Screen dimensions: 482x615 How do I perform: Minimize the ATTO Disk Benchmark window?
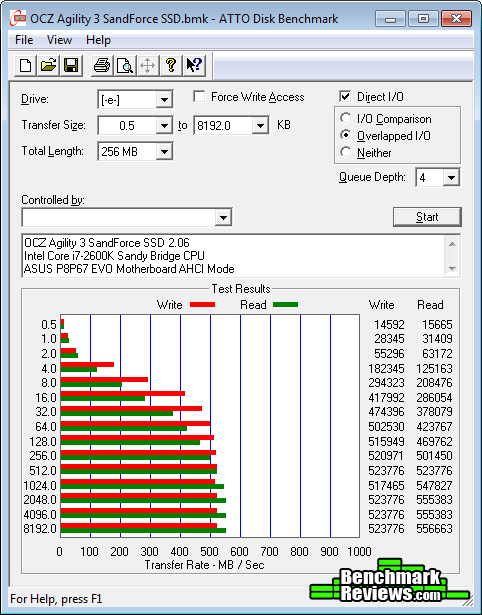pyautogui.click(x=390, y=18)
